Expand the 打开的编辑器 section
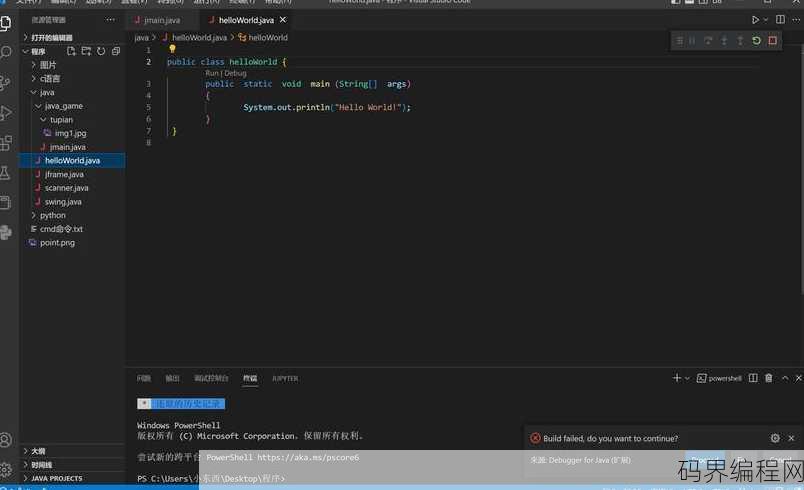The width and height of the screenshot is (804, 490). 74,37
